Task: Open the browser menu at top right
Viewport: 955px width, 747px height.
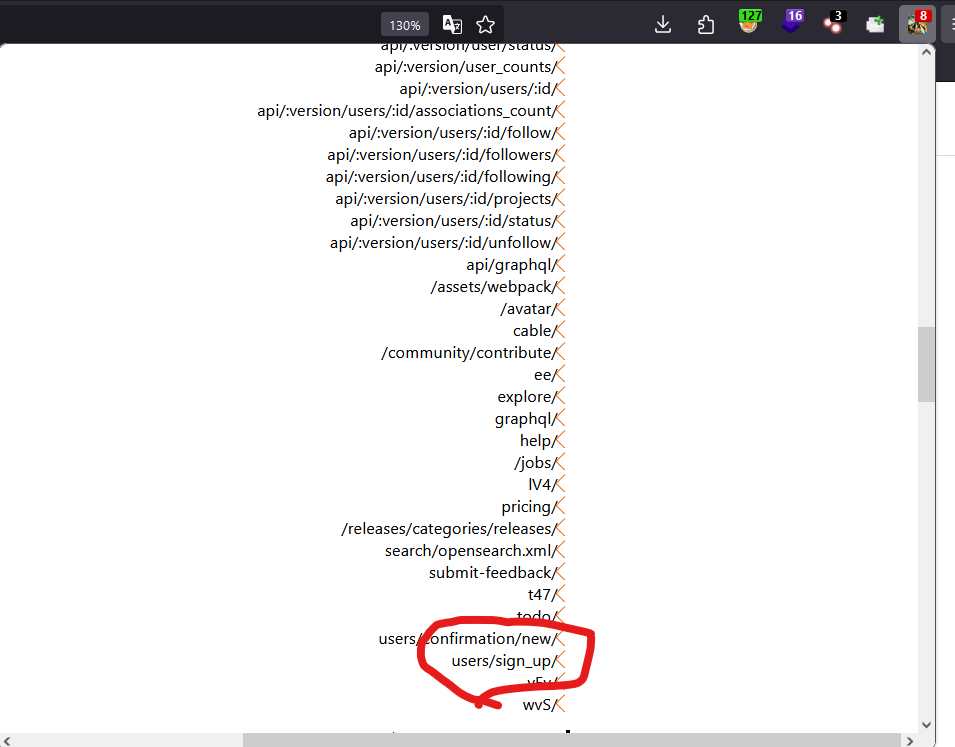Action: point(950,23)
